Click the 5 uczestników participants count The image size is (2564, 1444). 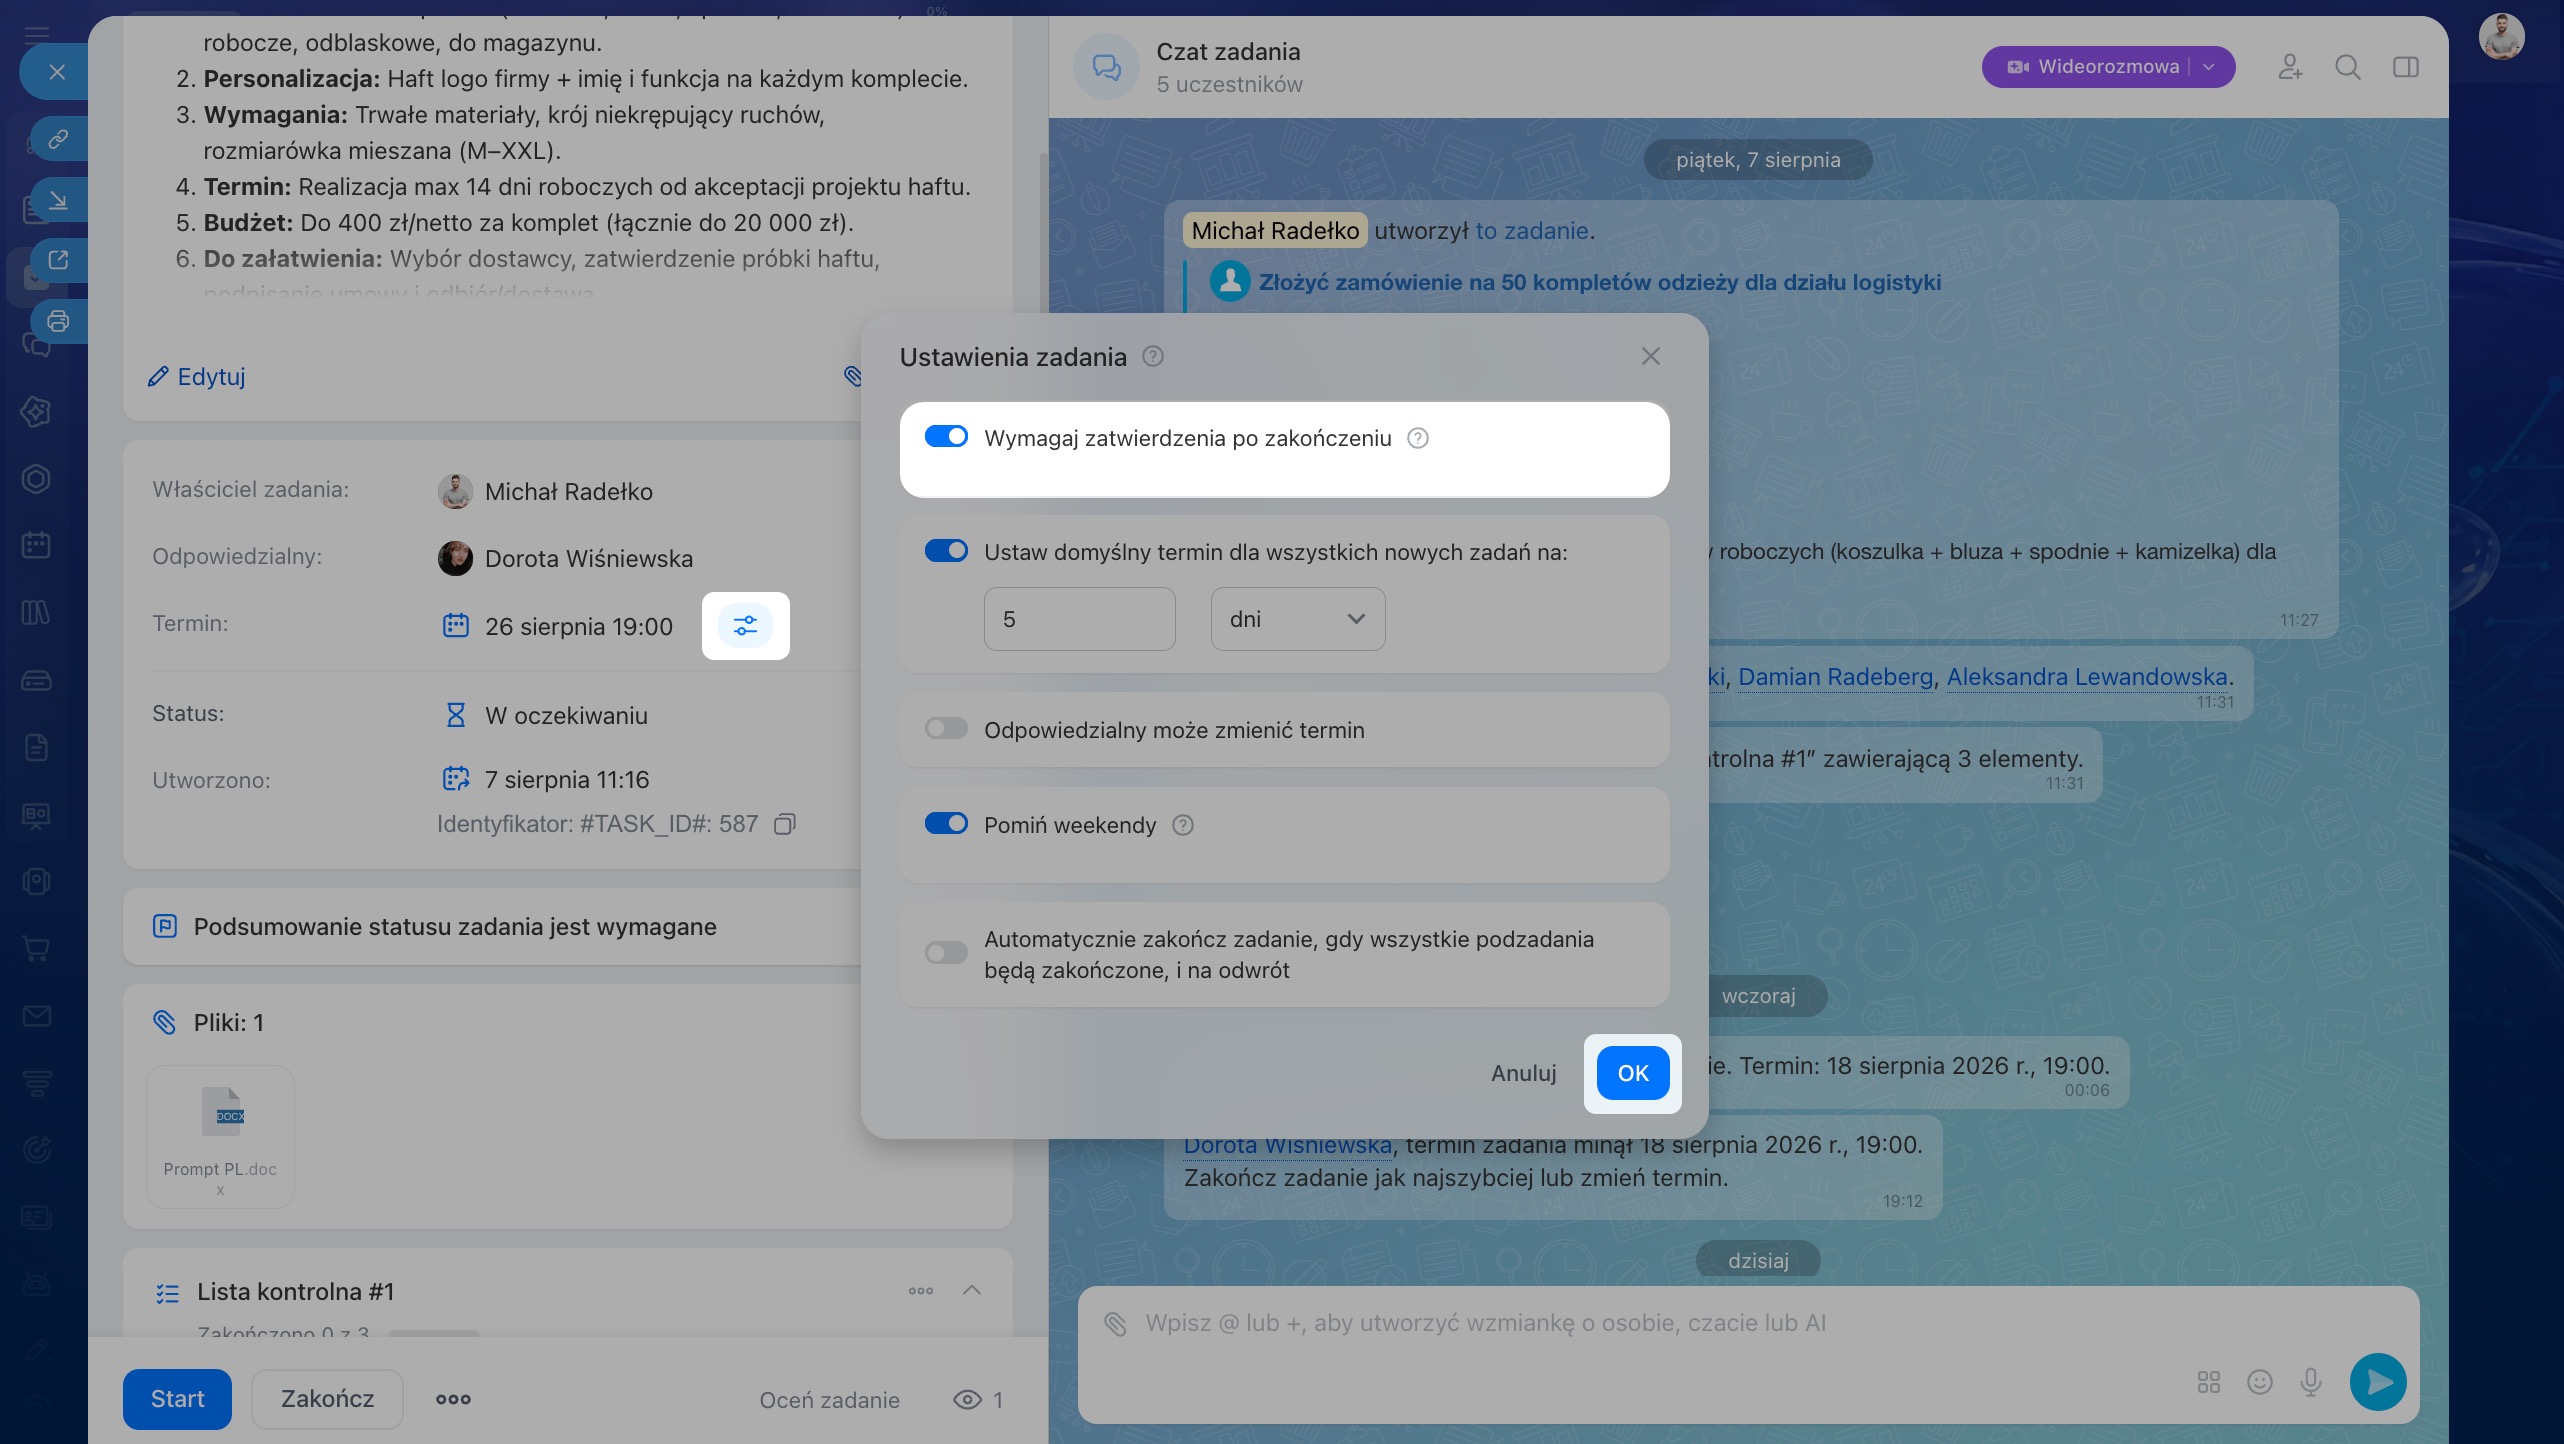(1230, 85)
